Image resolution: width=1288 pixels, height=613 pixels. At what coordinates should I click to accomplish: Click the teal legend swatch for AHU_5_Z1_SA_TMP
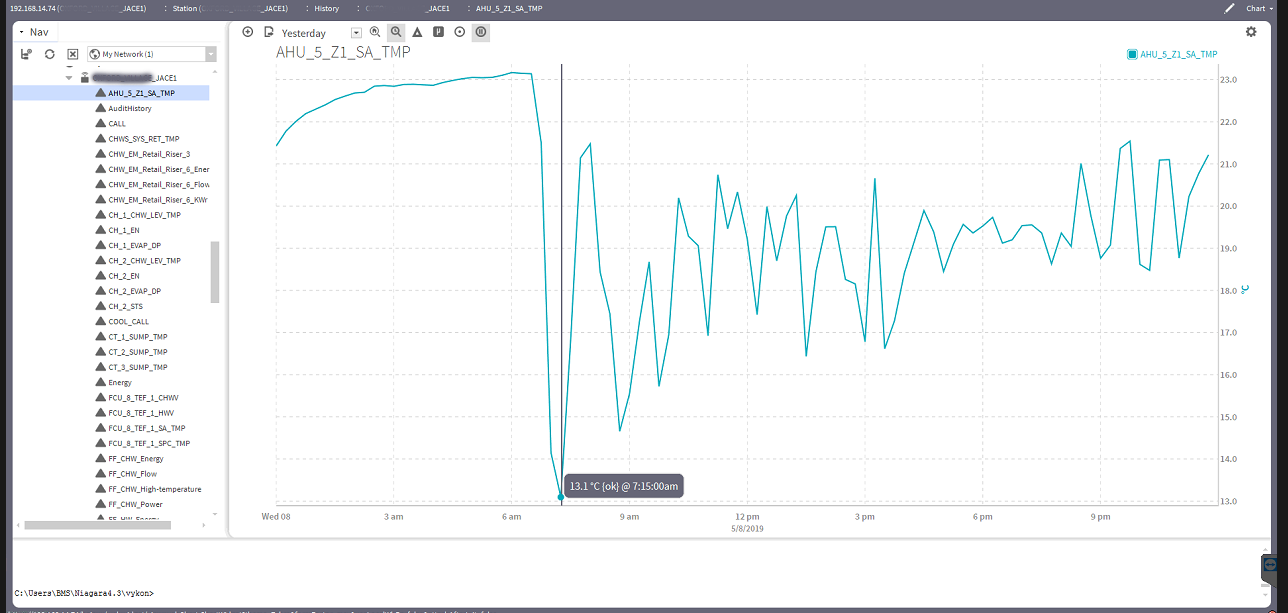tap(1132, 54)
